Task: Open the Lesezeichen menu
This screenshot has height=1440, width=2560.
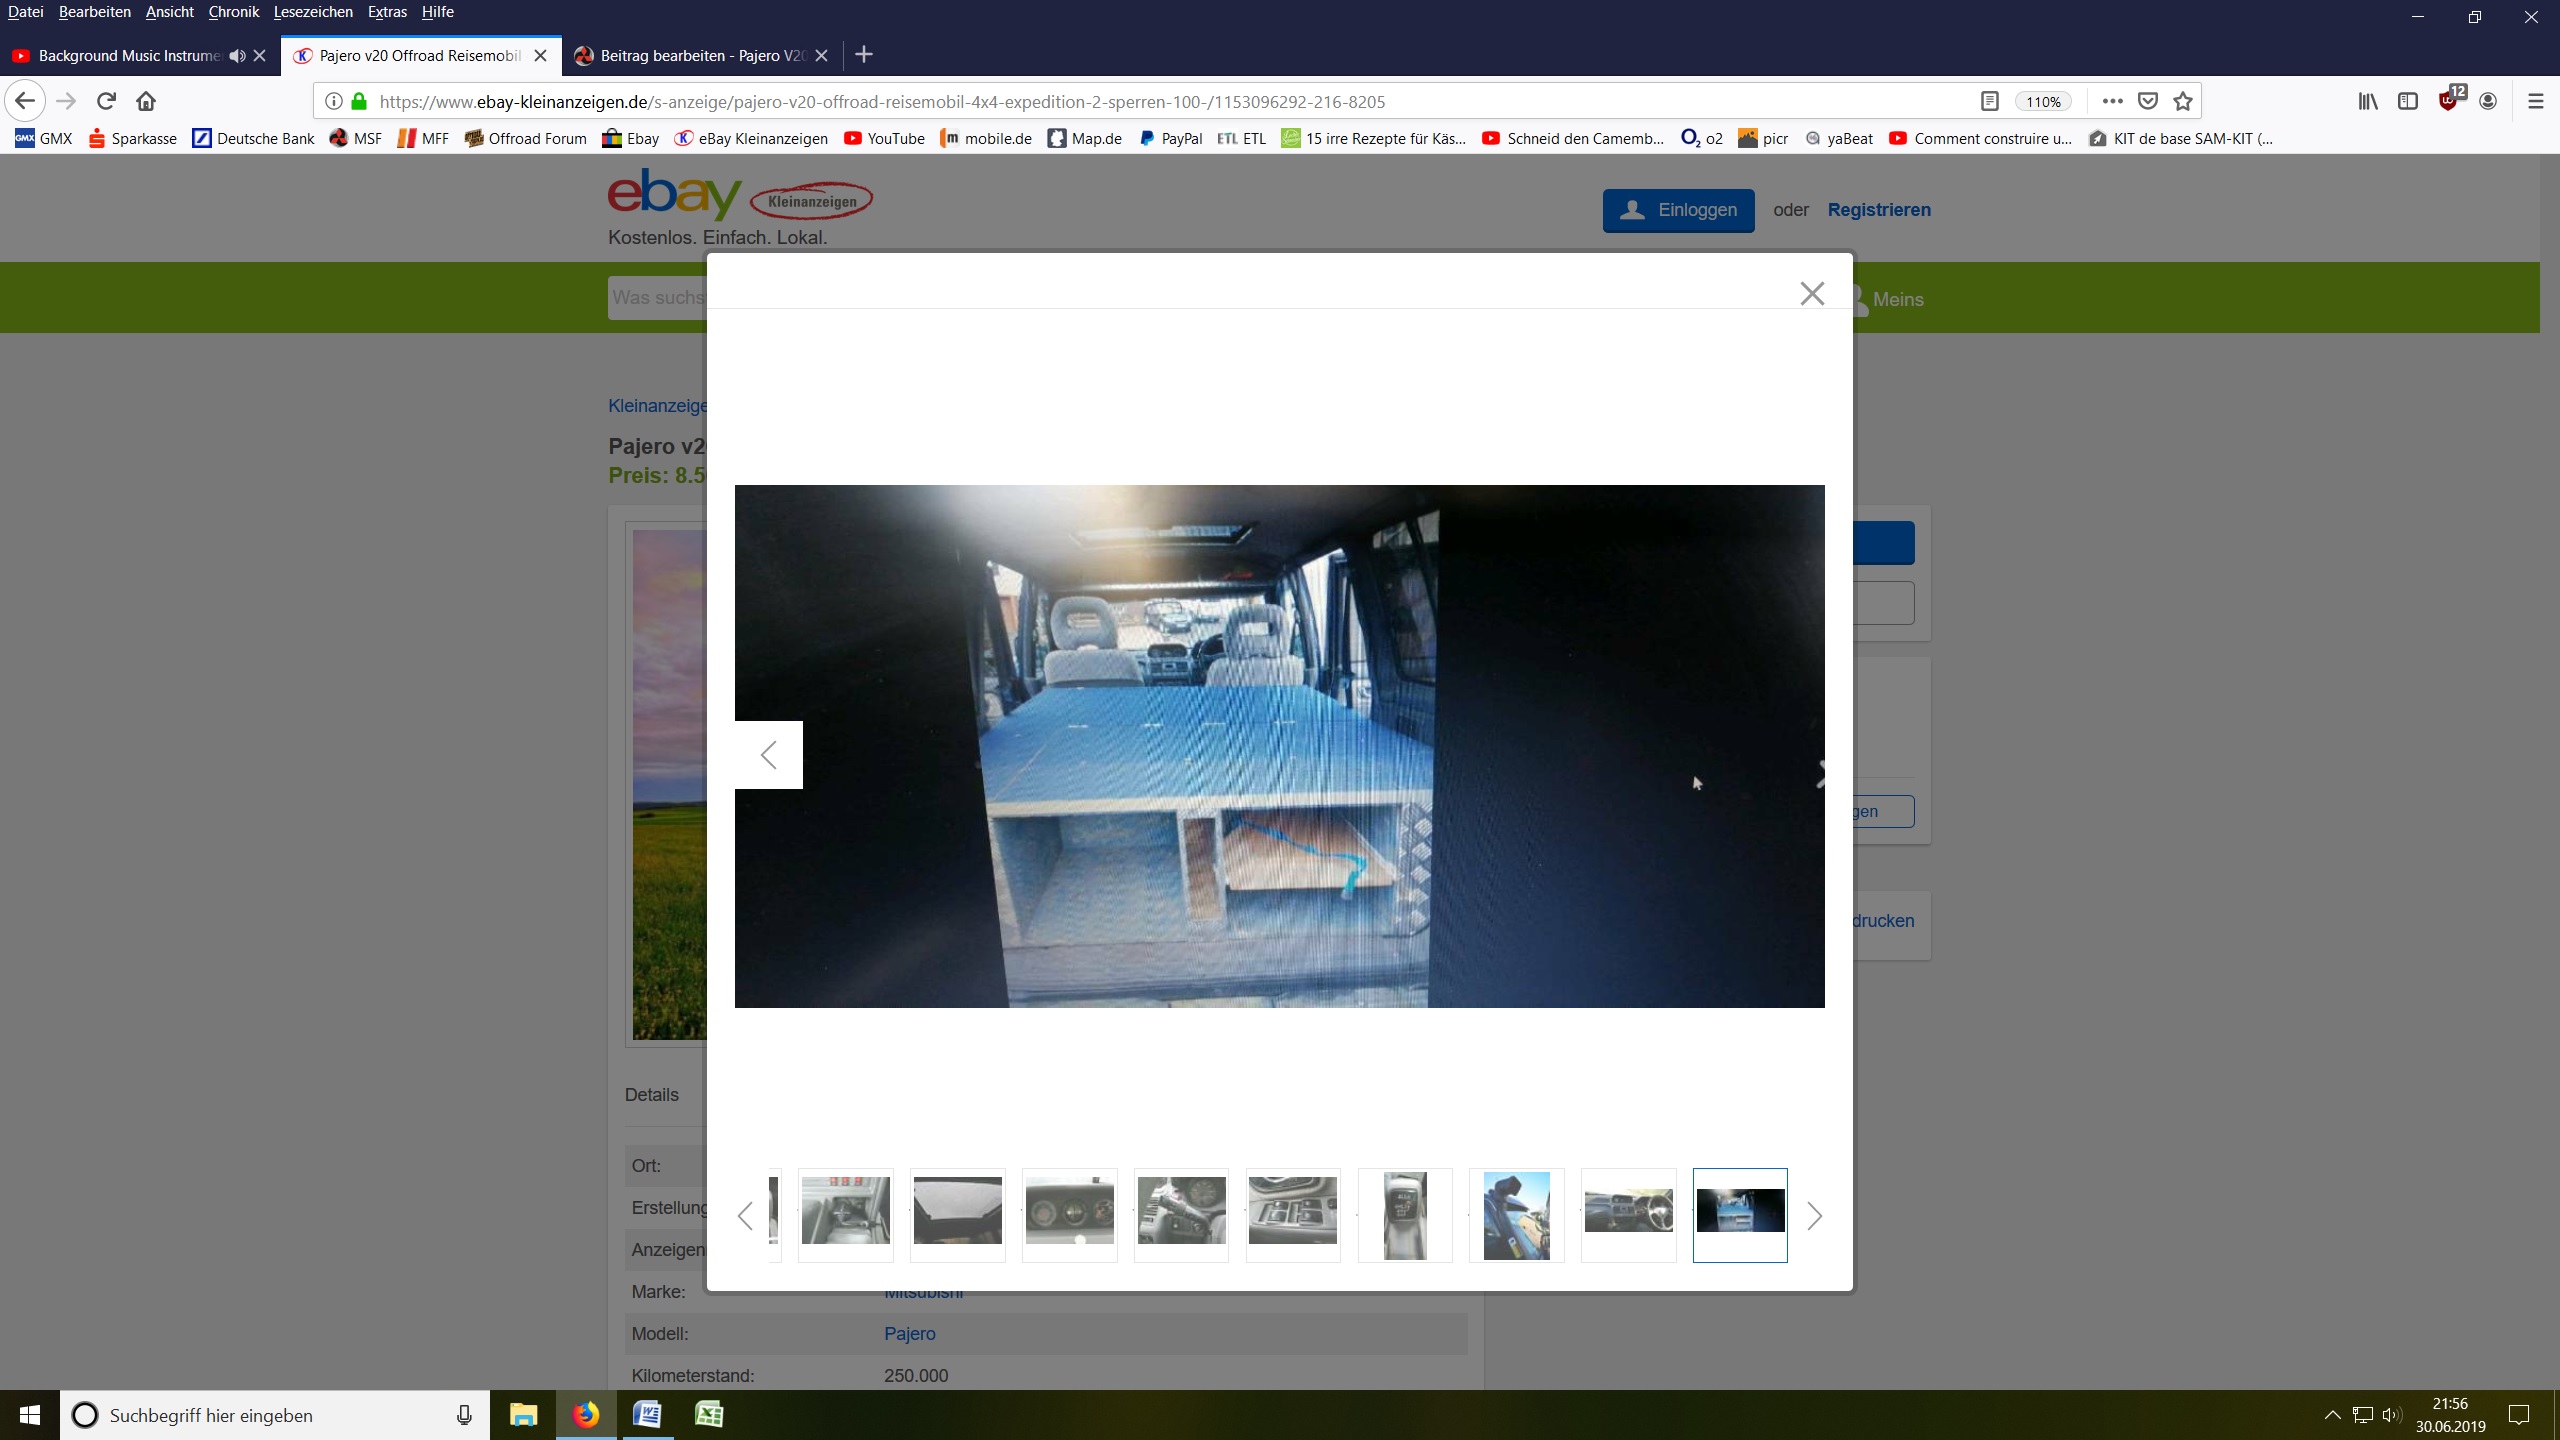Action: pyautogui.click(x=312, y=12)
